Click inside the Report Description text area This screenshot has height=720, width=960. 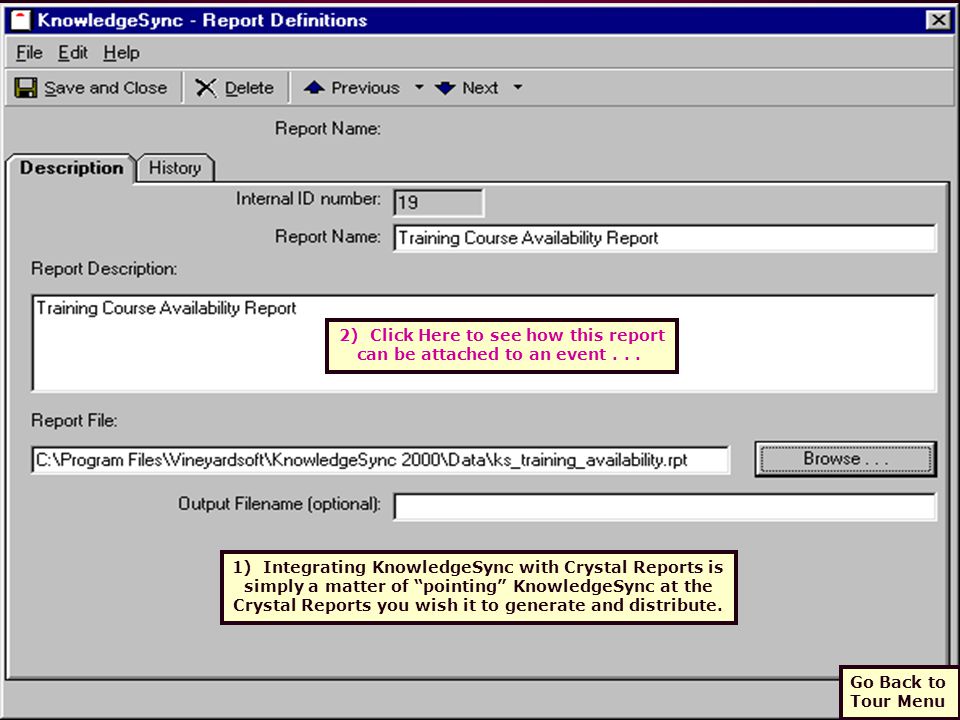pos(484,343)
